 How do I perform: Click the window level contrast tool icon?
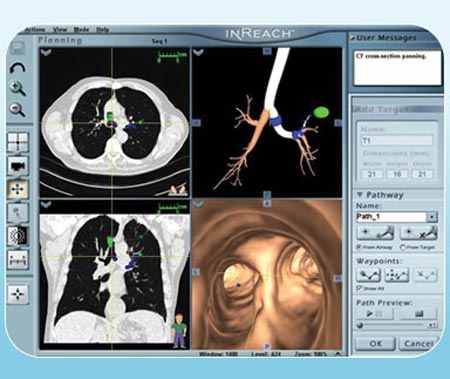pyautogui.click(x=18, y=236)
